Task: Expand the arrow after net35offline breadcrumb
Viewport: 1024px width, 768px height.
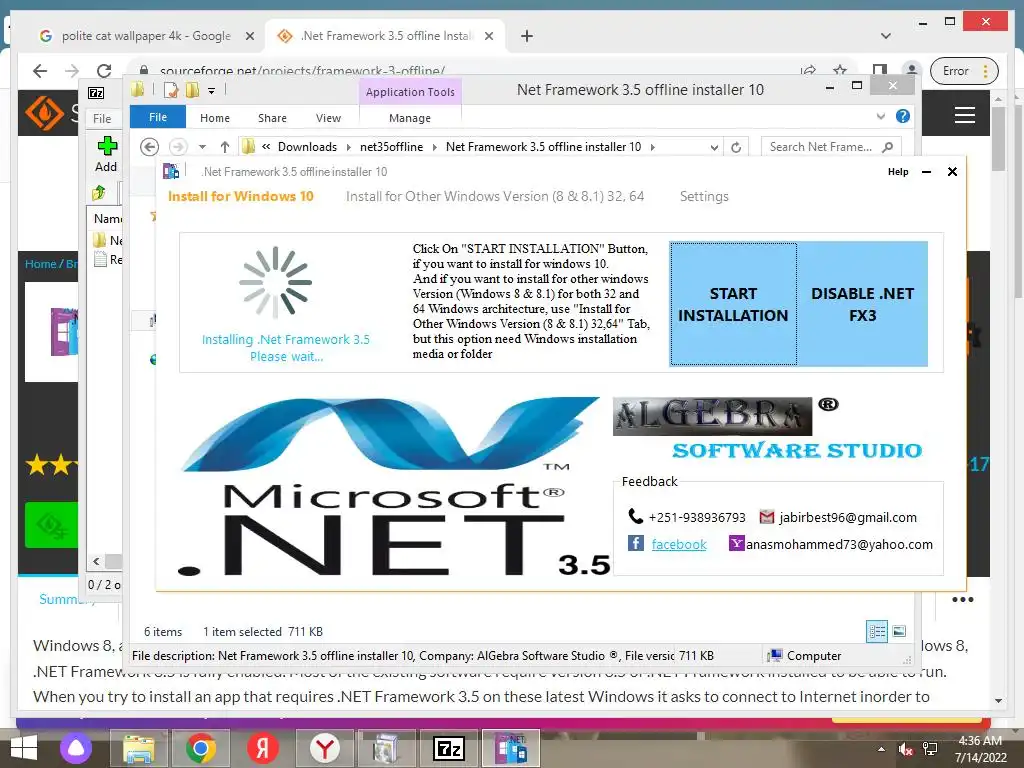Action: point(435,147)
